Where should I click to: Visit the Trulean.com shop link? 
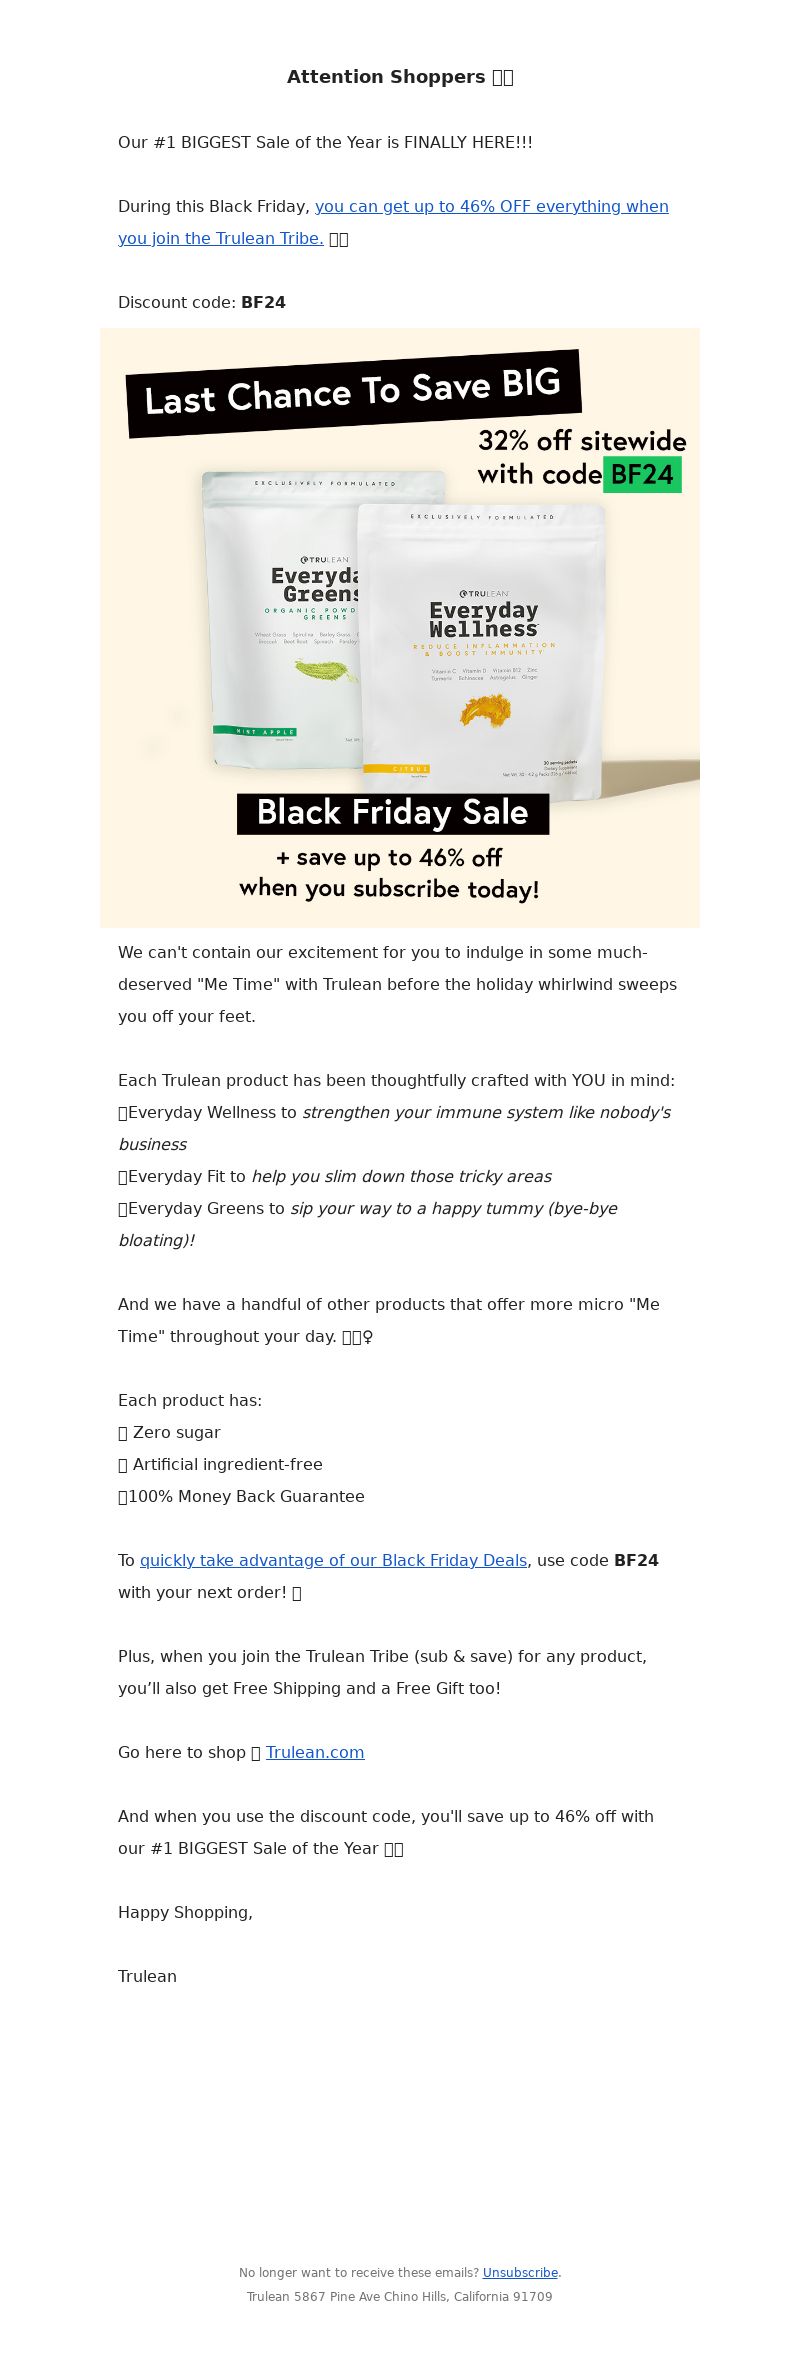coord(315,1752)
